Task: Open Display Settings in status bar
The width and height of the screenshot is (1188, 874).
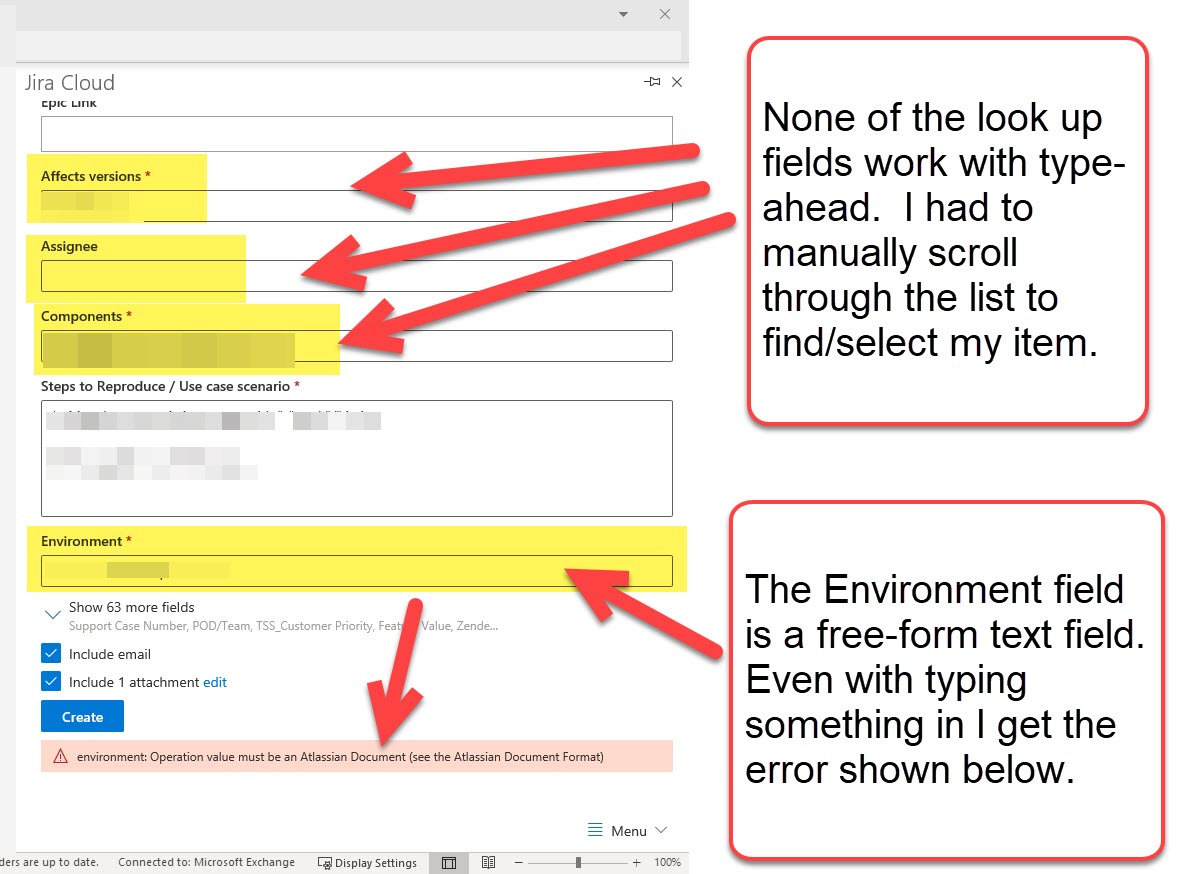Action: (367, 863)
